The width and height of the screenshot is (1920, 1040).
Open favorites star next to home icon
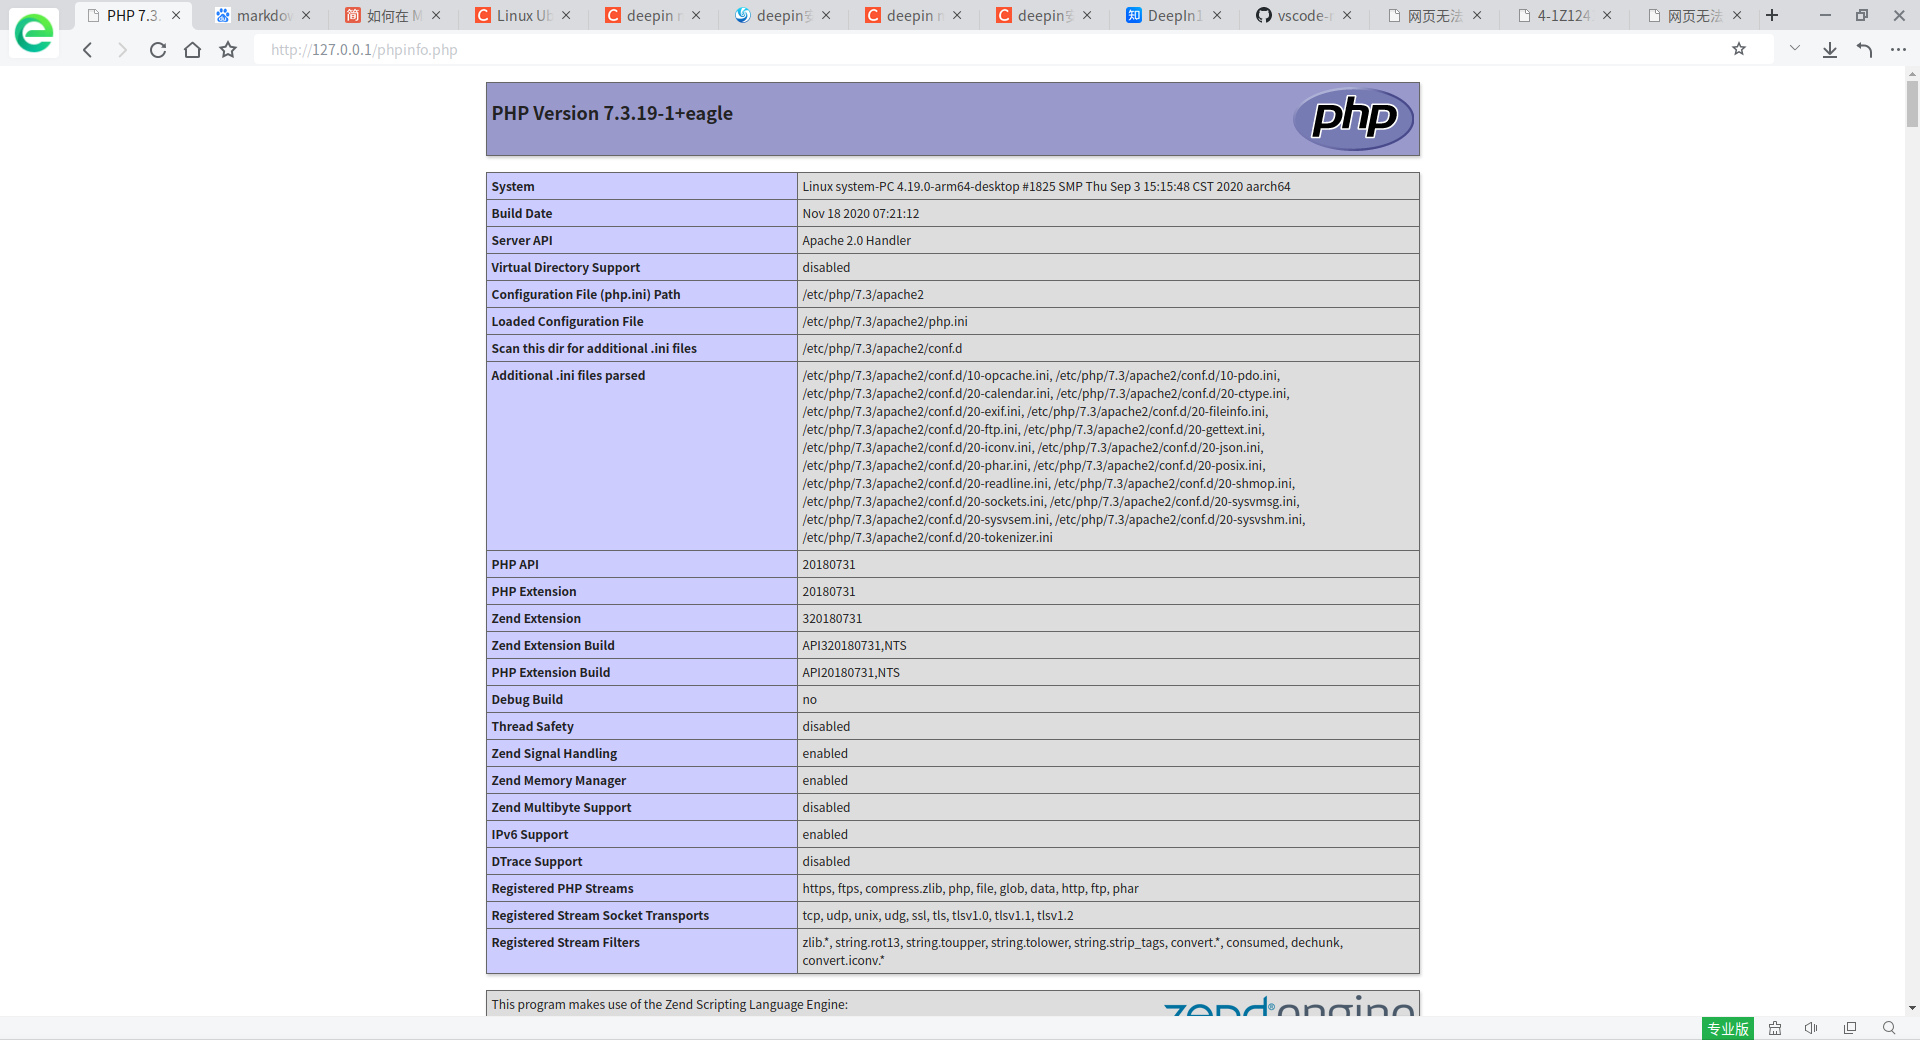coord(228,50)
